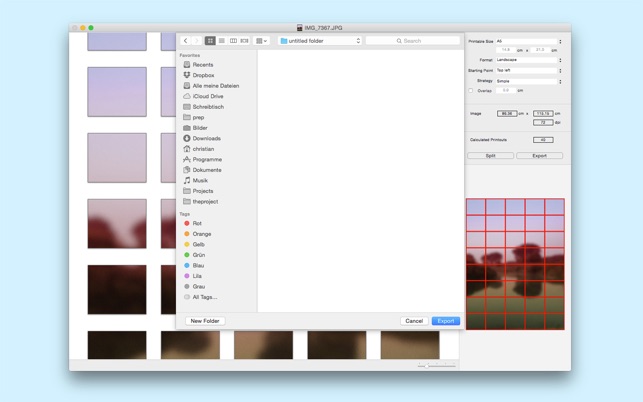Select Downloads folder in the sidebar
Viewport: 643px width, 402px height.
tap(206, 138)
